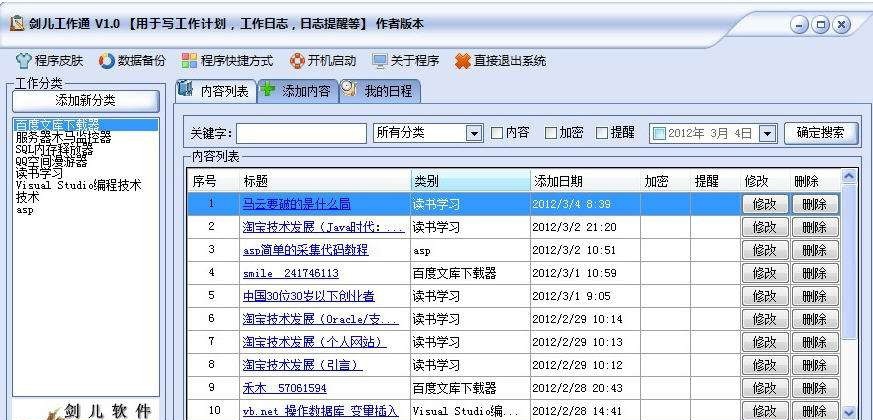
Task: Open link smile 241746113
Action: point(291,274)
